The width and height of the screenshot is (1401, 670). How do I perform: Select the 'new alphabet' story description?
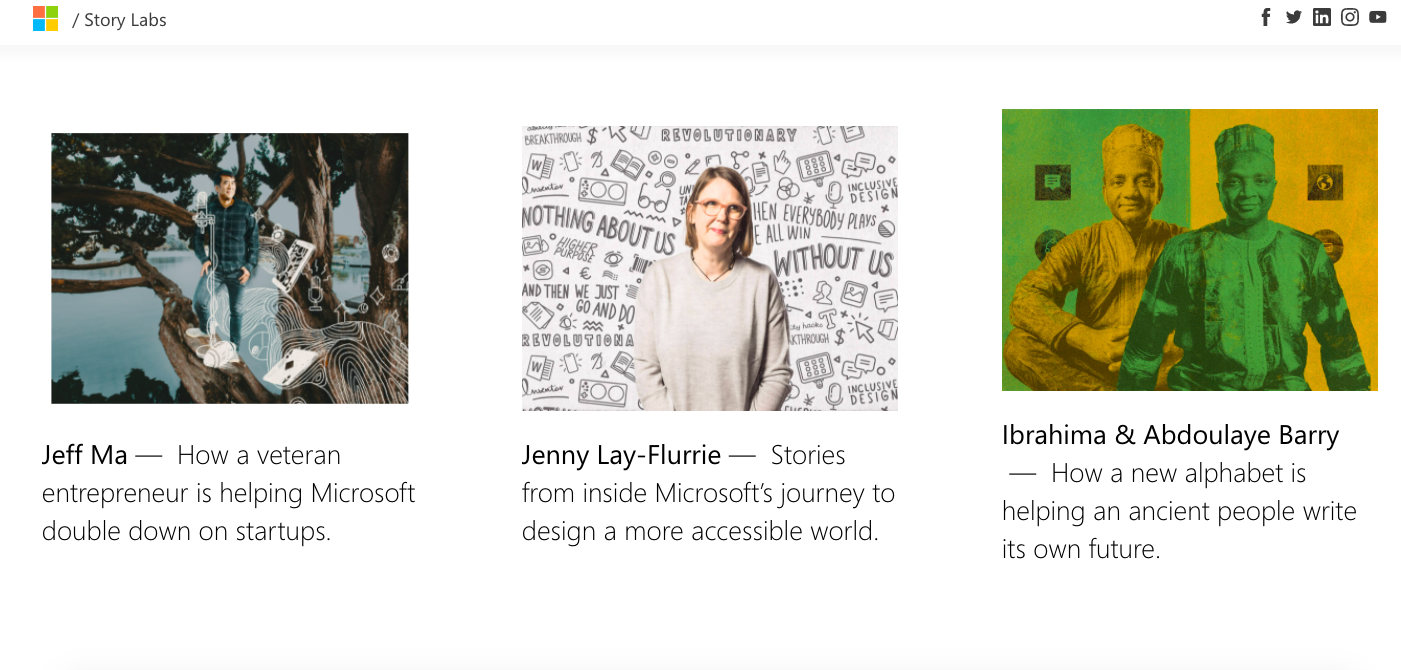(x=1180, y=511)
